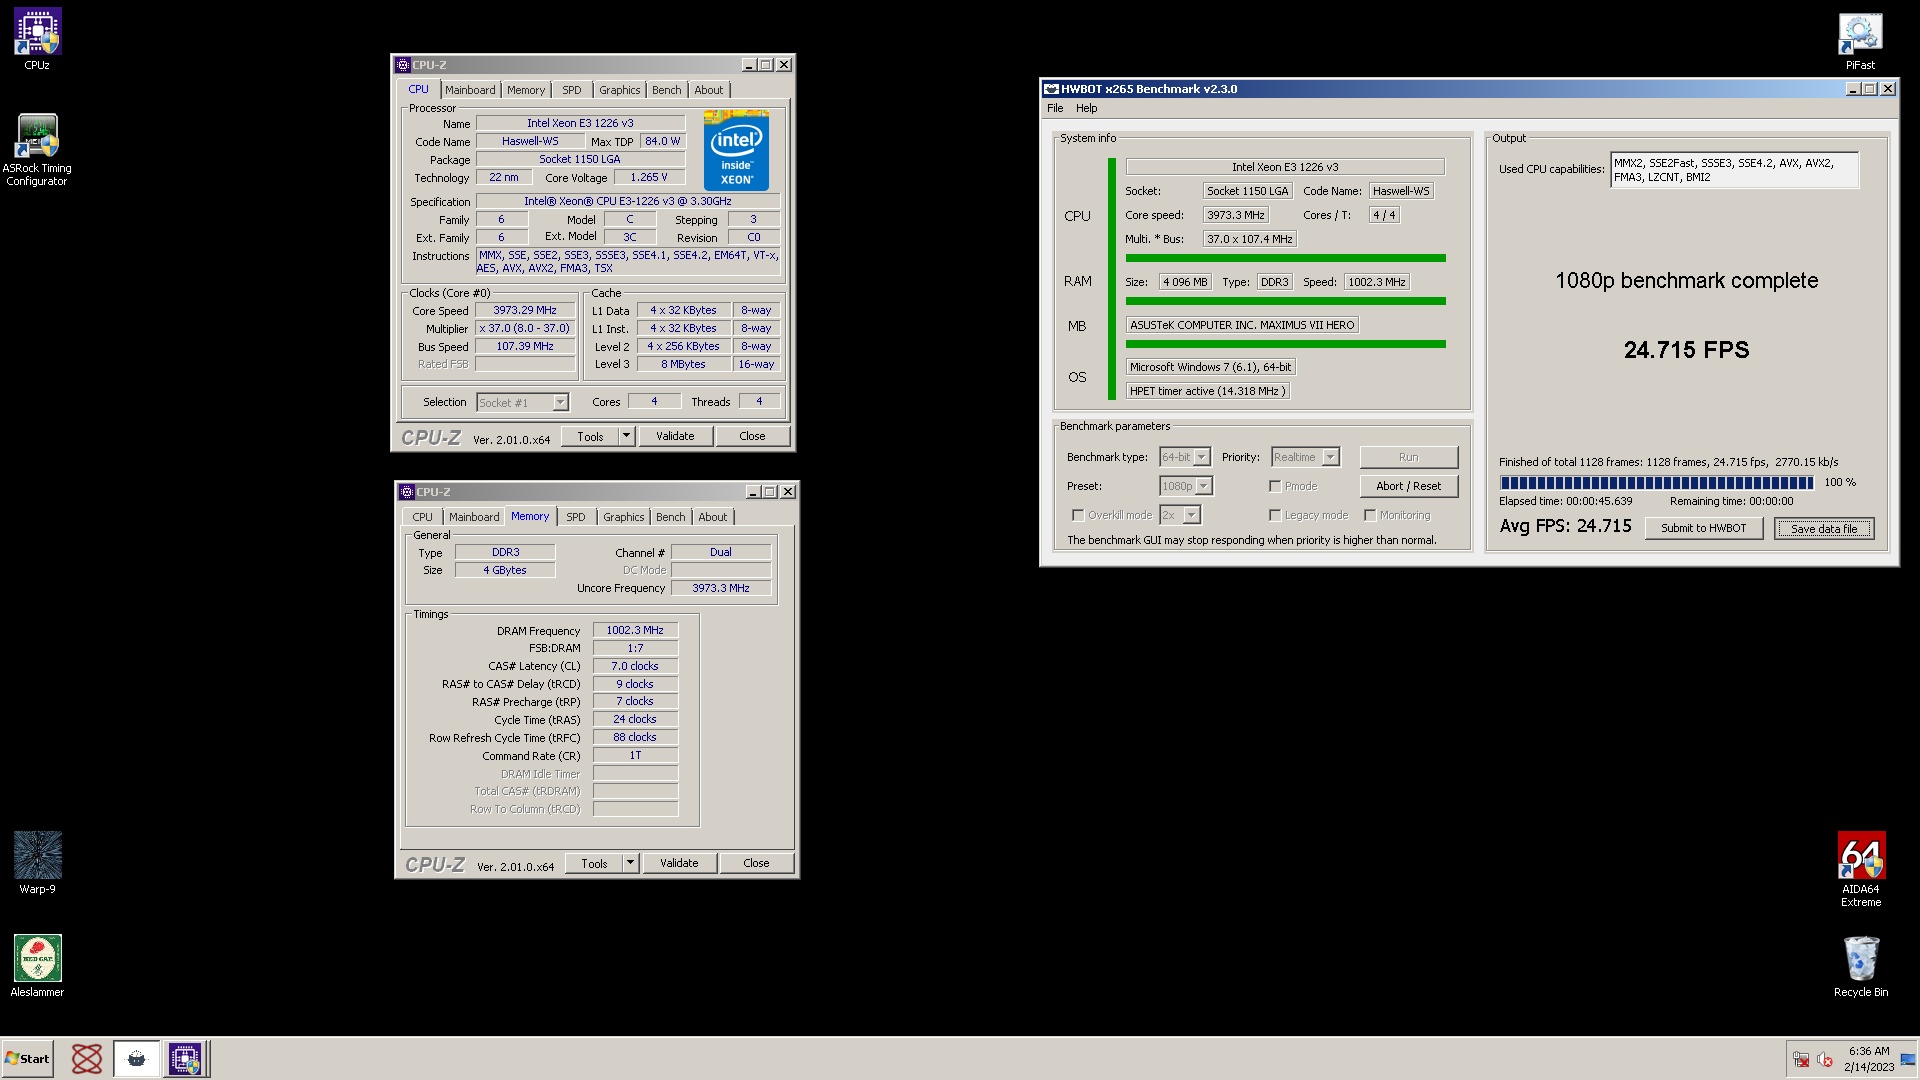Switch to Mainboard tab in lower CPU-Z
This screenshot has height=1080, width=1920.
(x=474, y=517)
